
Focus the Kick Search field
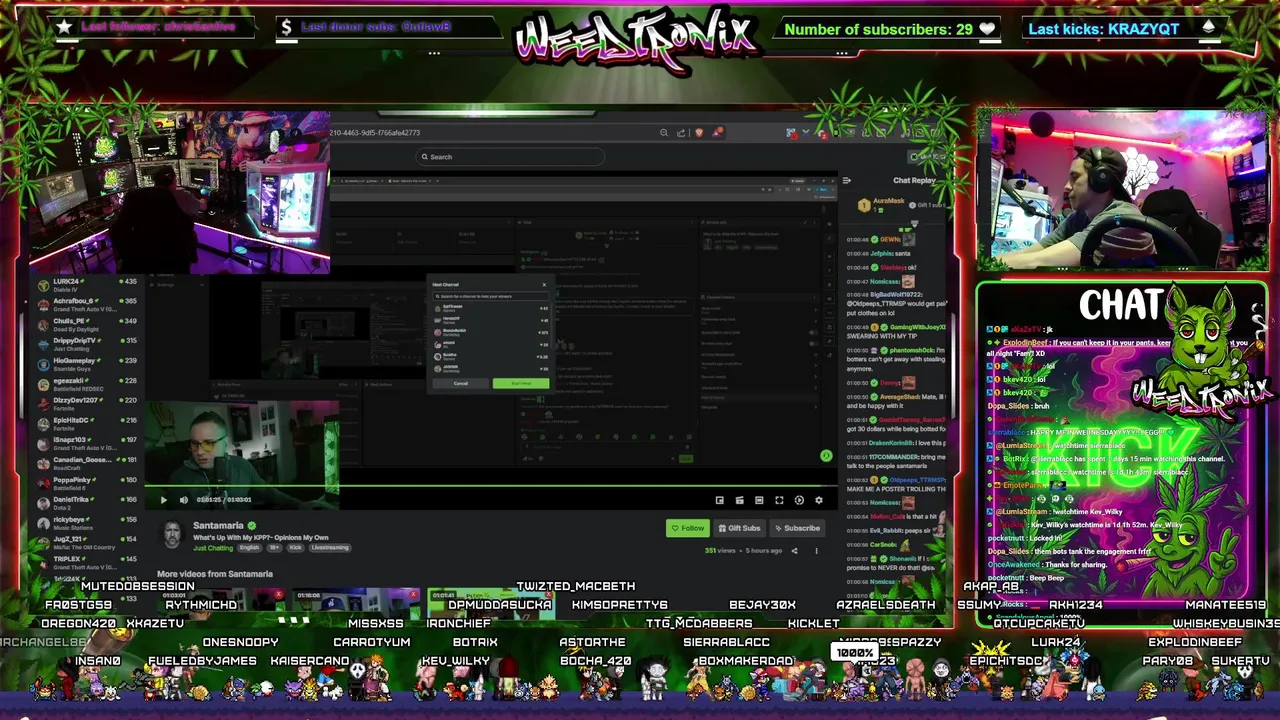tap(510, 157)
